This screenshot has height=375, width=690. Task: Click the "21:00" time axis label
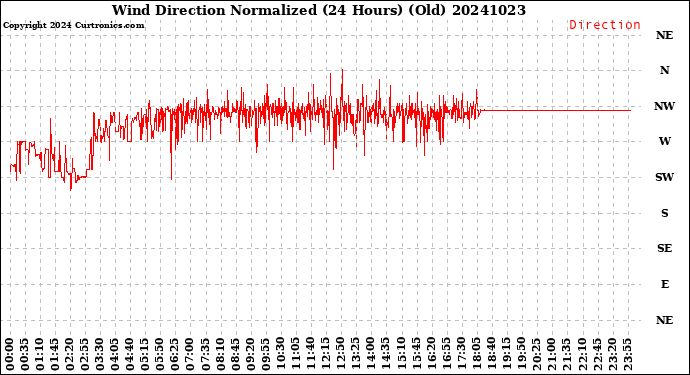(551, 355)
